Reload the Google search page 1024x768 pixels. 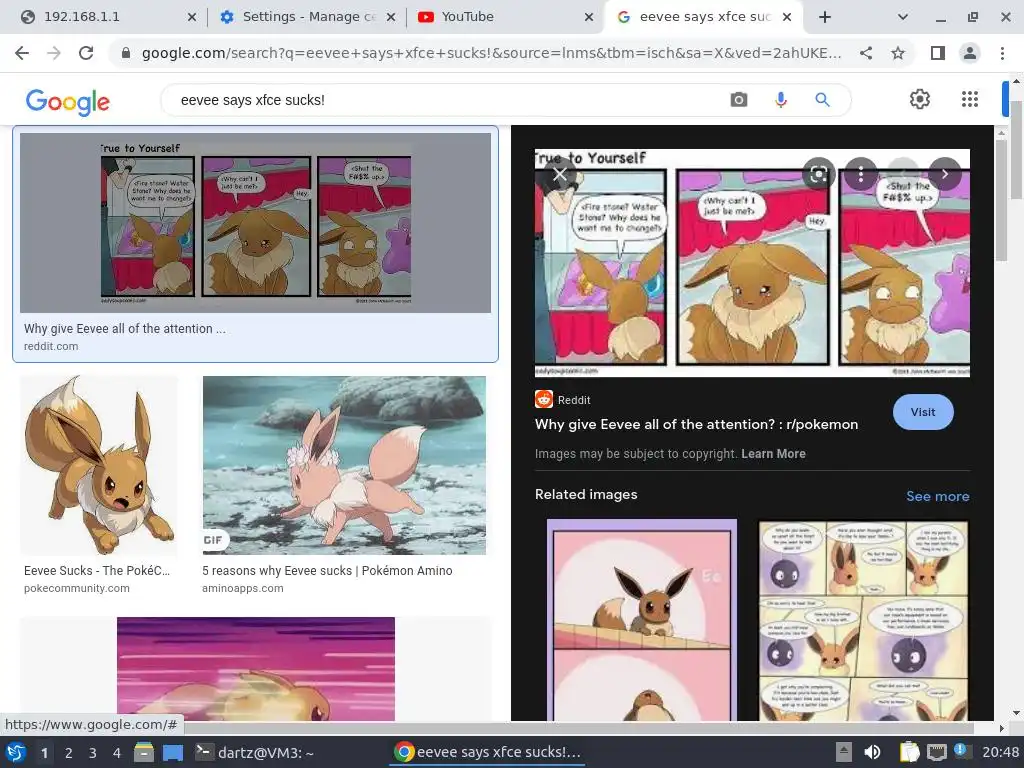tap(86, 53)
